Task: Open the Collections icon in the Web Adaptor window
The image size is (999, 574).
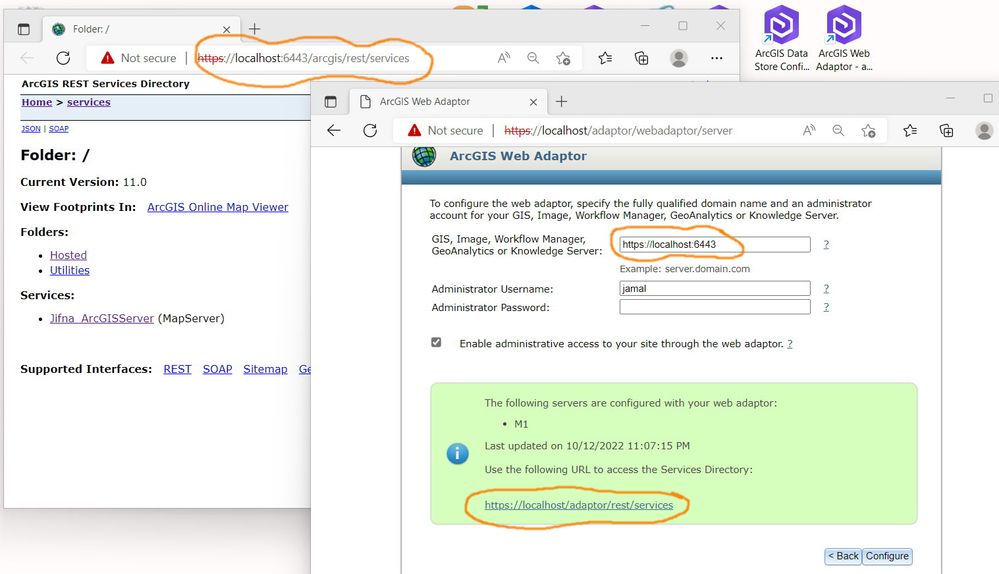Action: click(946, 131)
